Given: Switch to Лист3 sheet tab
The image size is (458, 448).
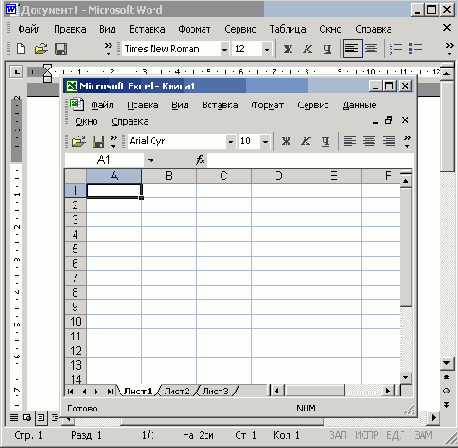Looking at the screenshot, I should point(215,391).
